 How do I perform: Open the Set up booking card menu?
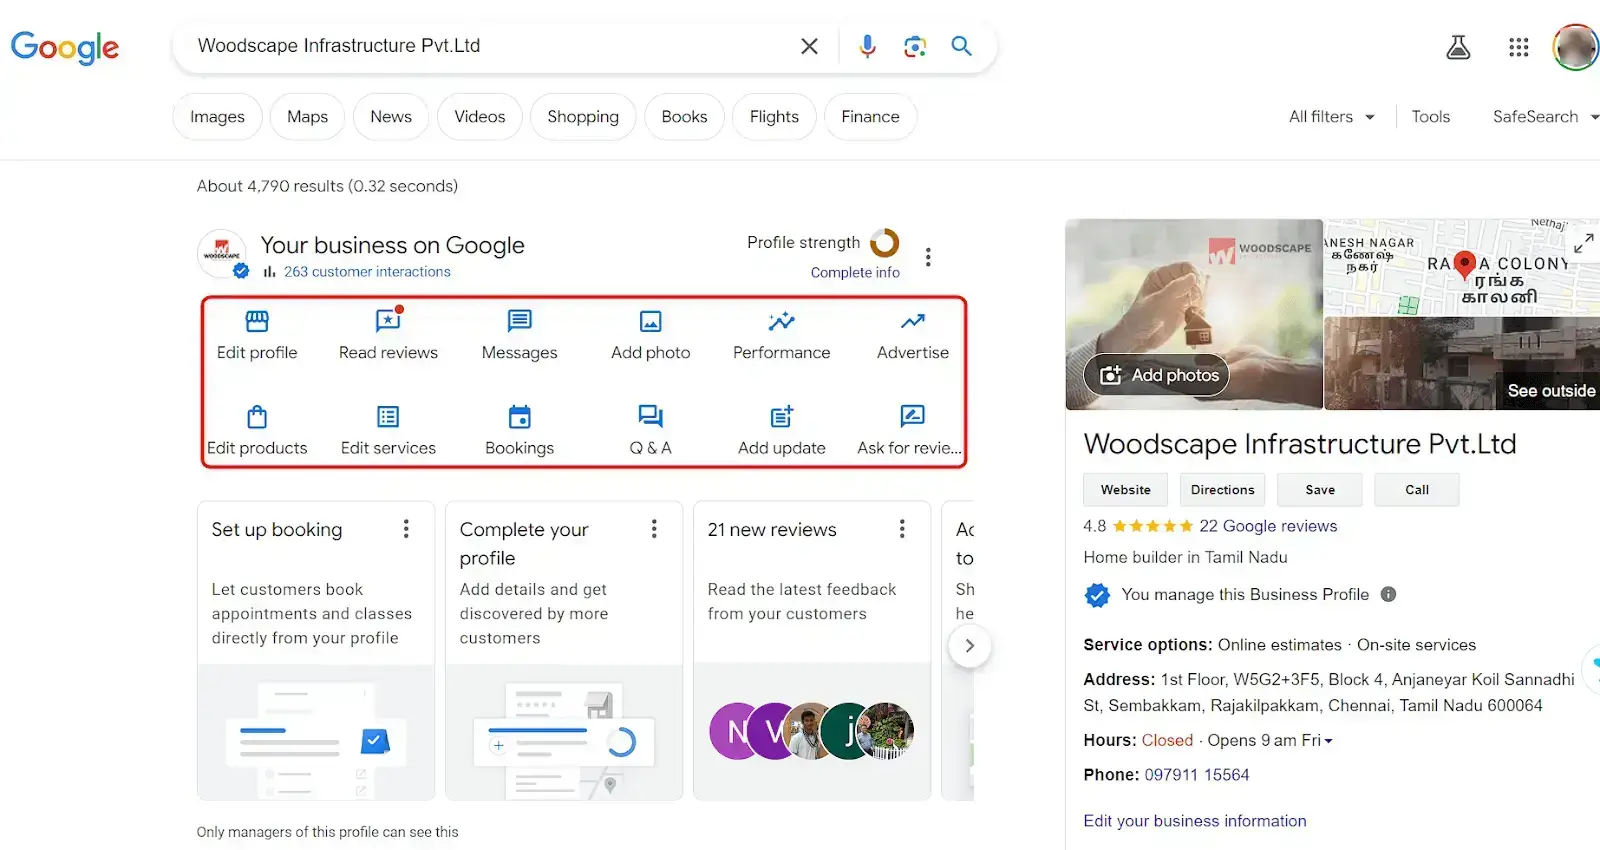coord(406,529)
